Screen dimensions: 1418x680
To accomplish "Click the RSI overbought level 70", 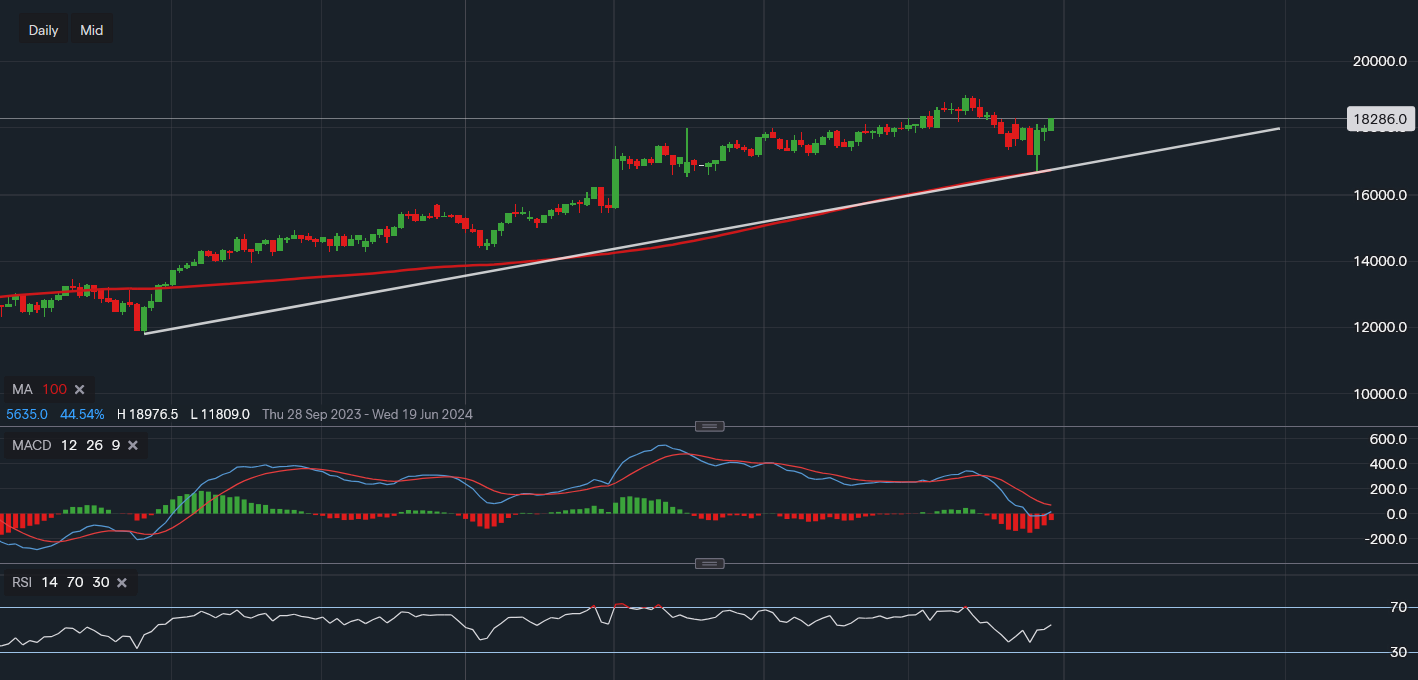I will (x=74, y=582).
